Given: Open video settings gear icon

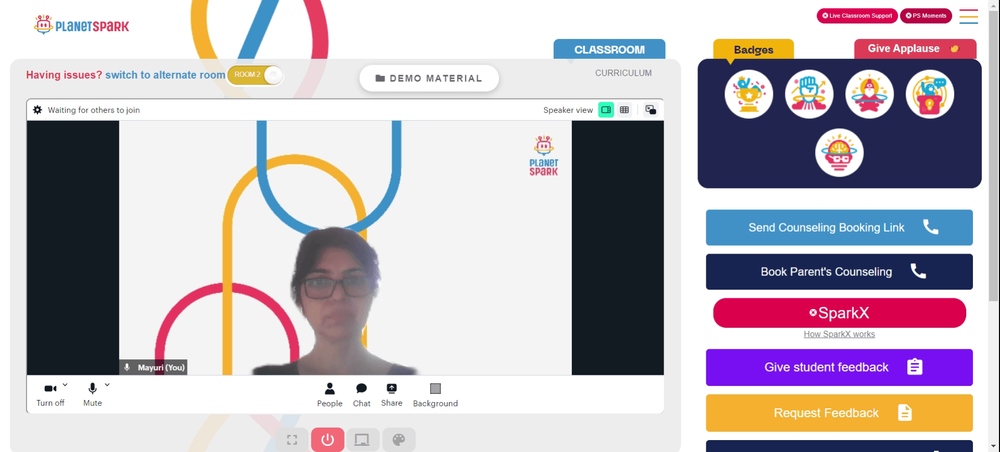Looking at the screenshot, I should point(38,110).
